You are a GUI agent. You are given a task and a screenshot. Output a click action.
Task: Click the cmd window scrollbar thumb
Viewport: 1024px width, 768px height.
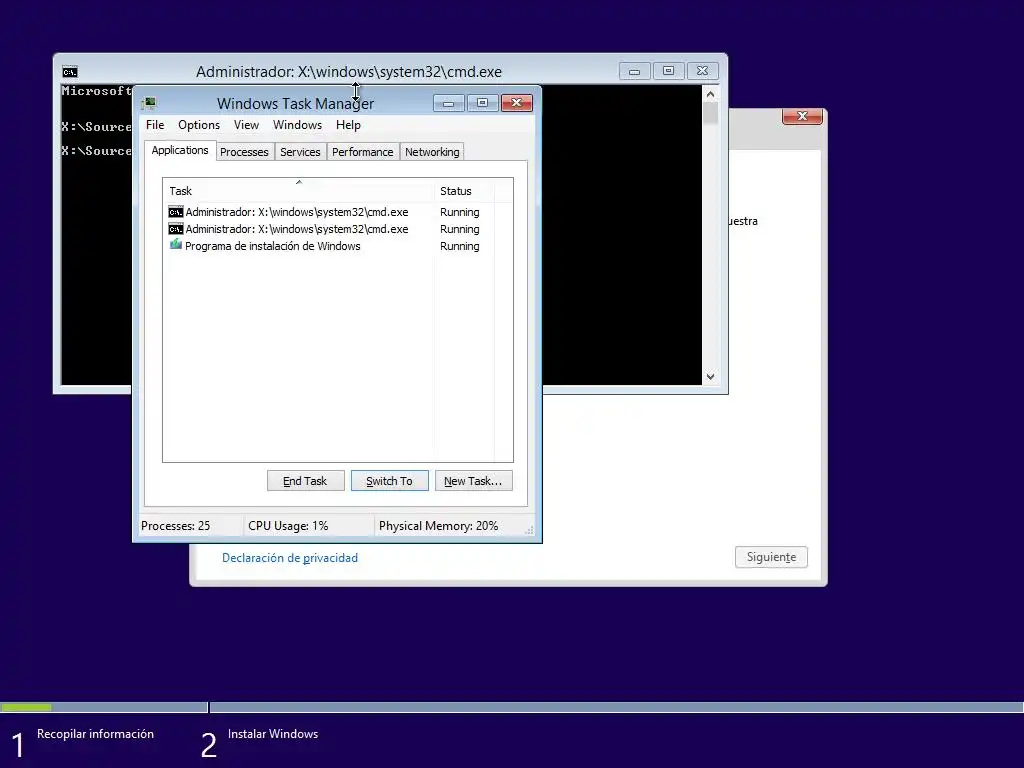pyautogui.click(x=711, y=114)
